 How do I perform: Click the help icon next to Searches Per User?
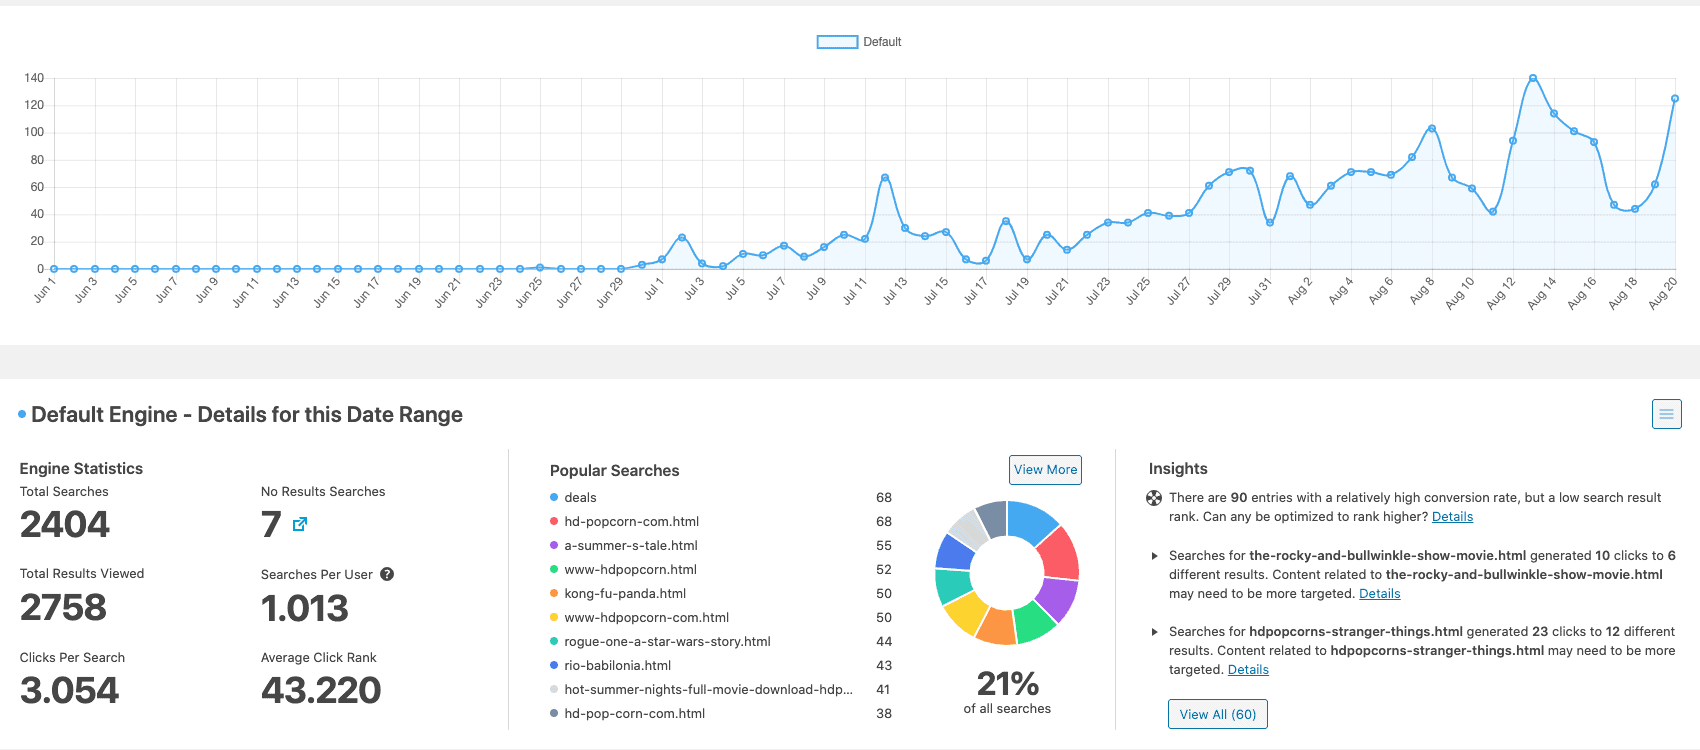[387, 574]
